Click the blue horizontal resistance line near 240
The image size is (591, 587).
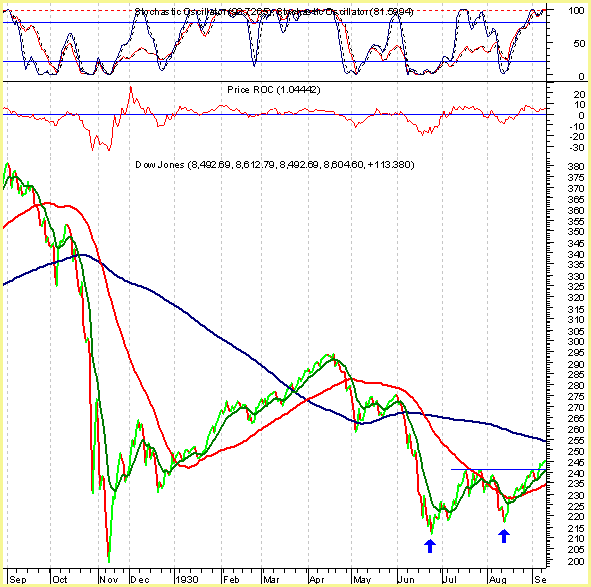498,469
